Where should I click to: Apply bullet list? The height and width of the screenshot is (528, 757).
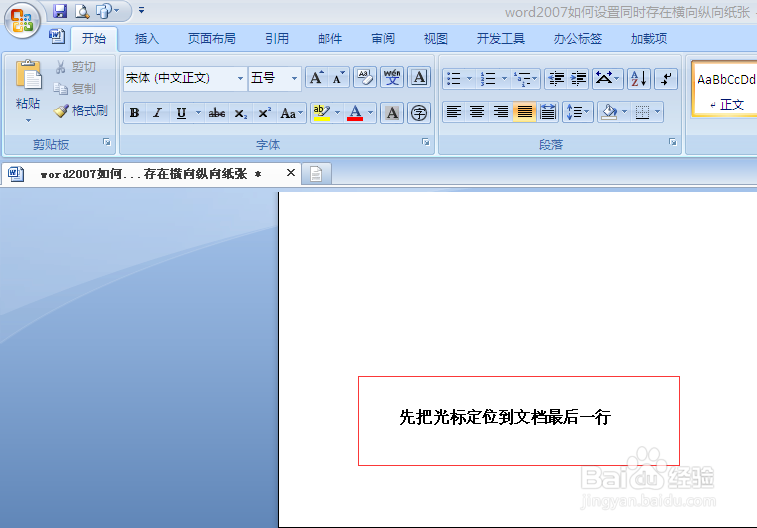[x=453, y=79]
